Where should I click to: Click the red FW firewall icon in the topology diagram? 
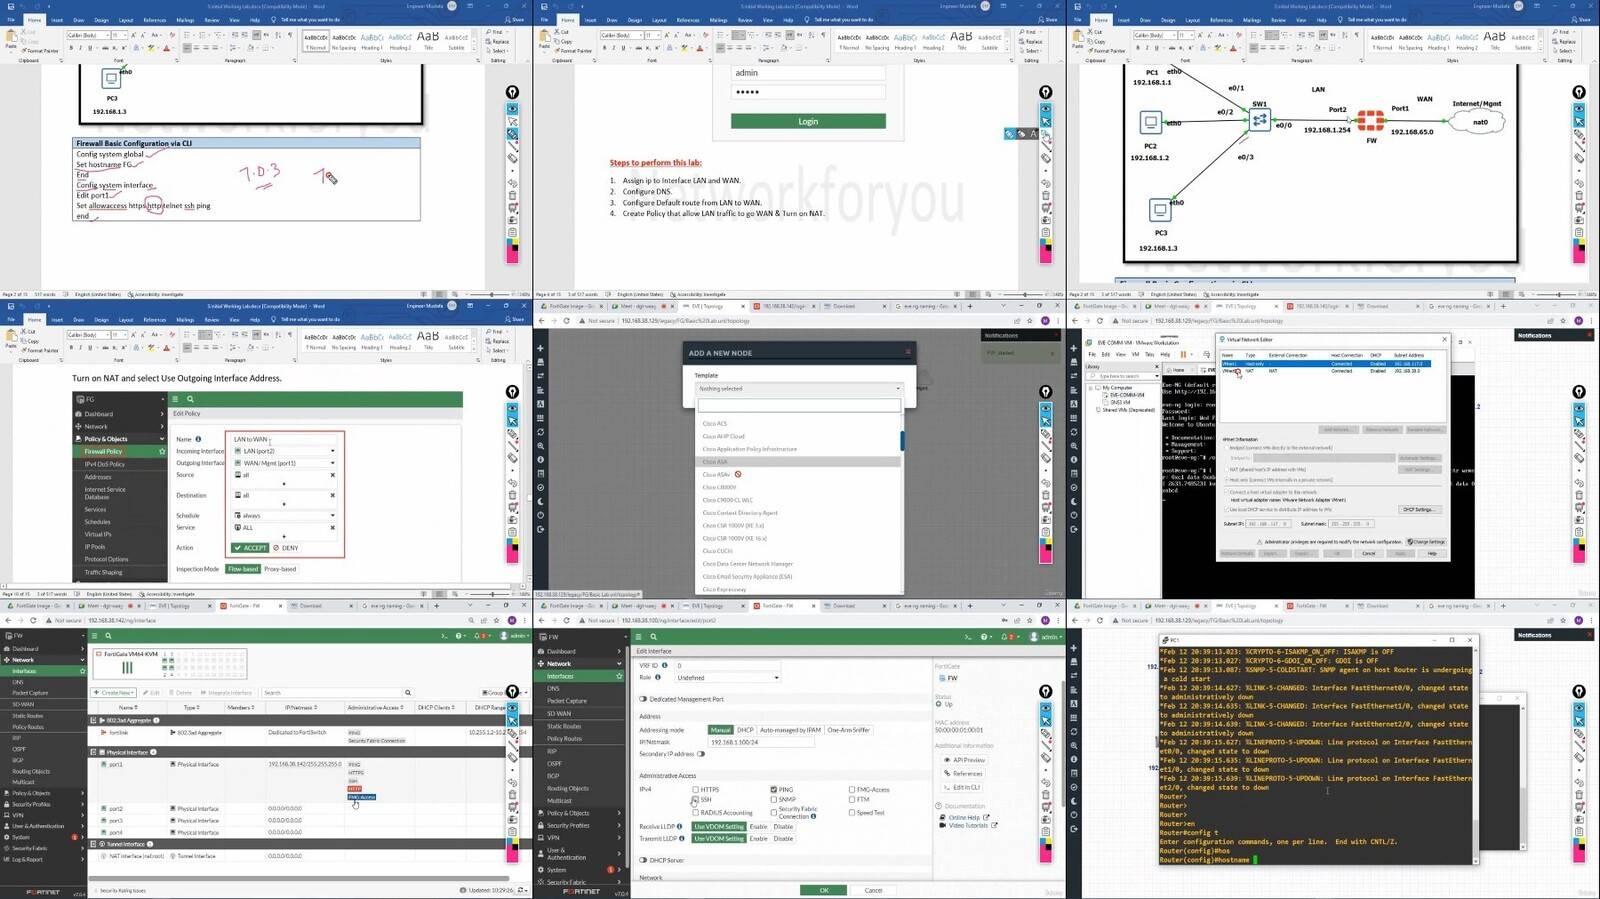(x=1371, y=122)
